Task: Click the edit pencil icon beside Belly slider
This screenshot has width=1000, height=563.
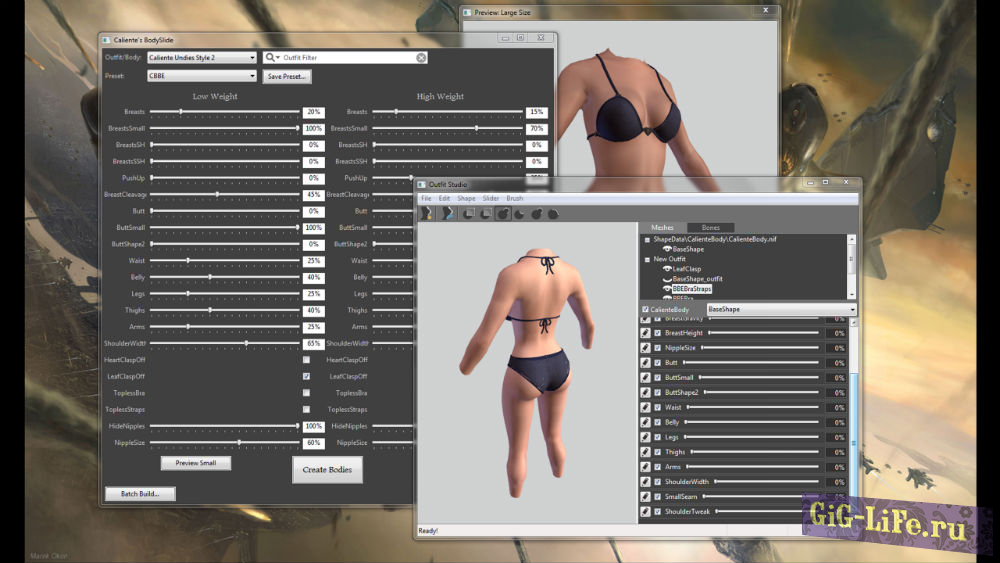Action: click(x=645, y=422)
